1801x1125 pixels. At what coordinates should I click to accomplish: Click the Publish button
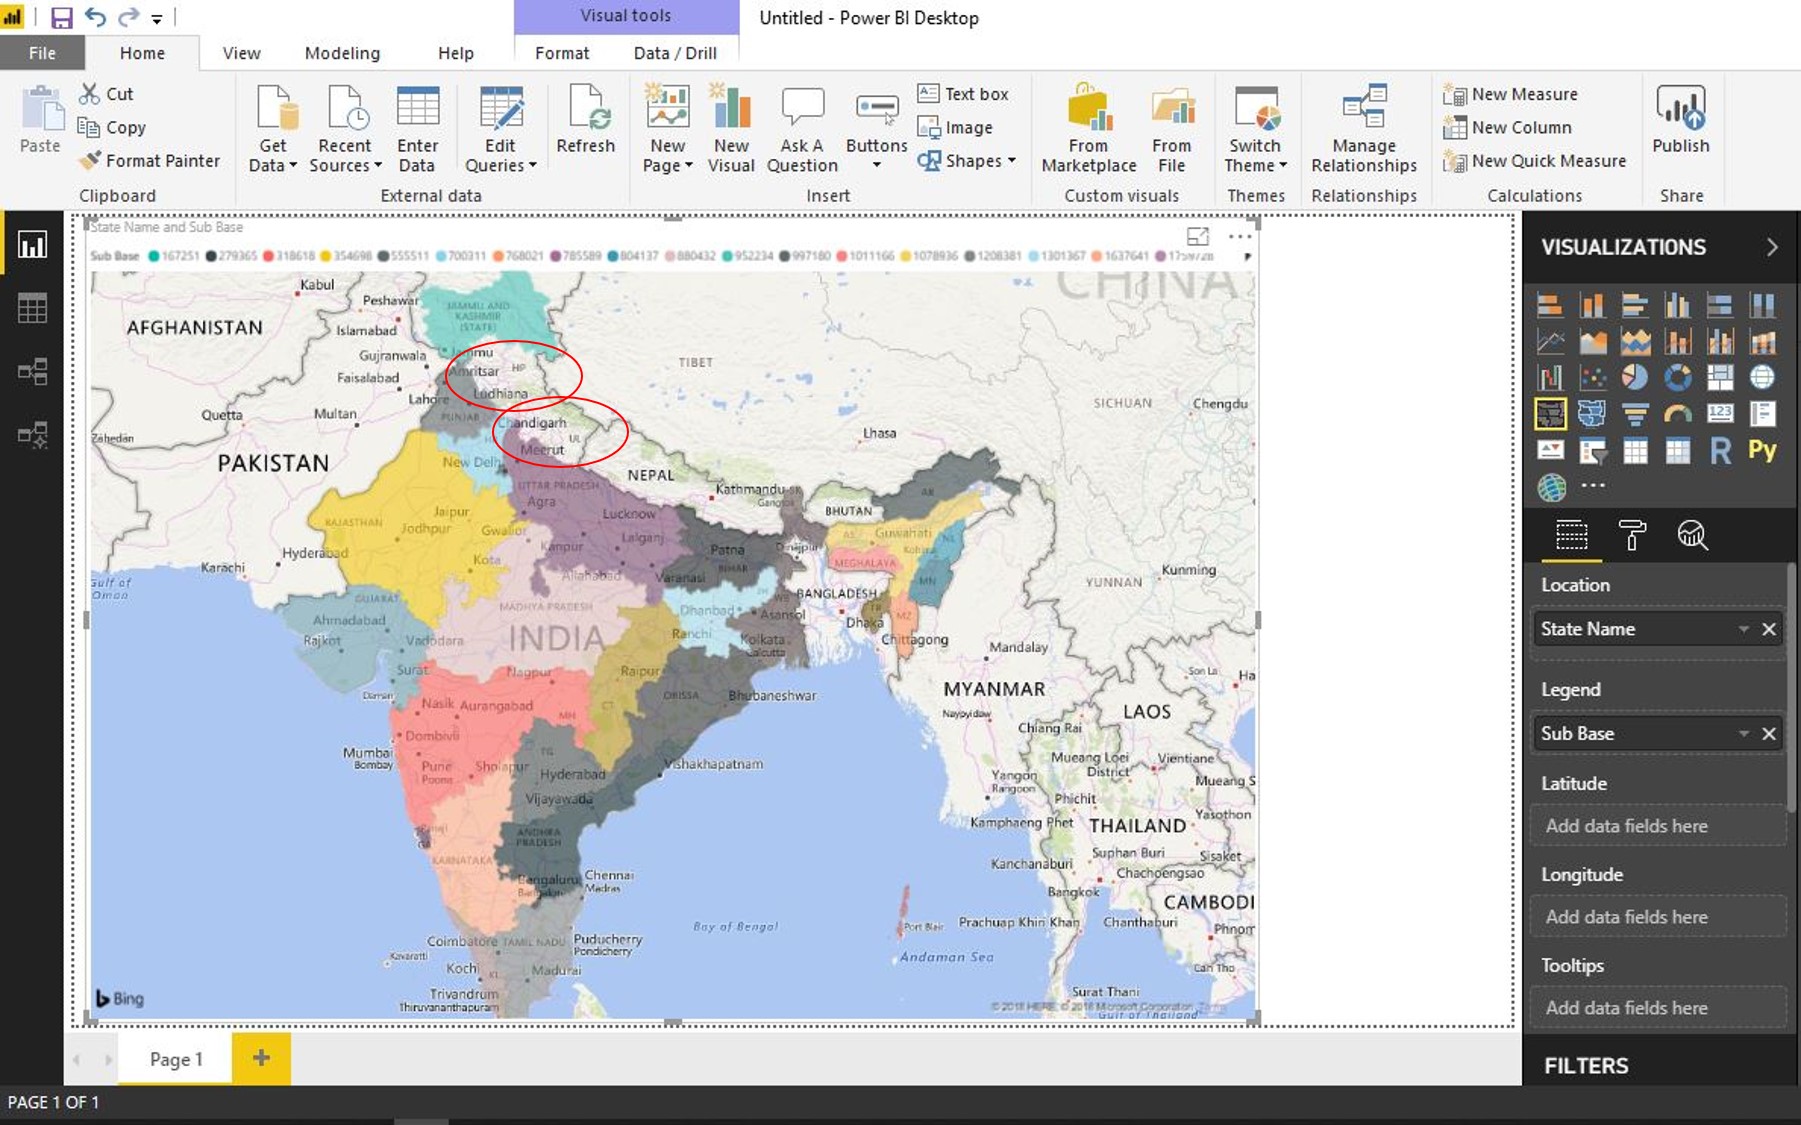1680,119
